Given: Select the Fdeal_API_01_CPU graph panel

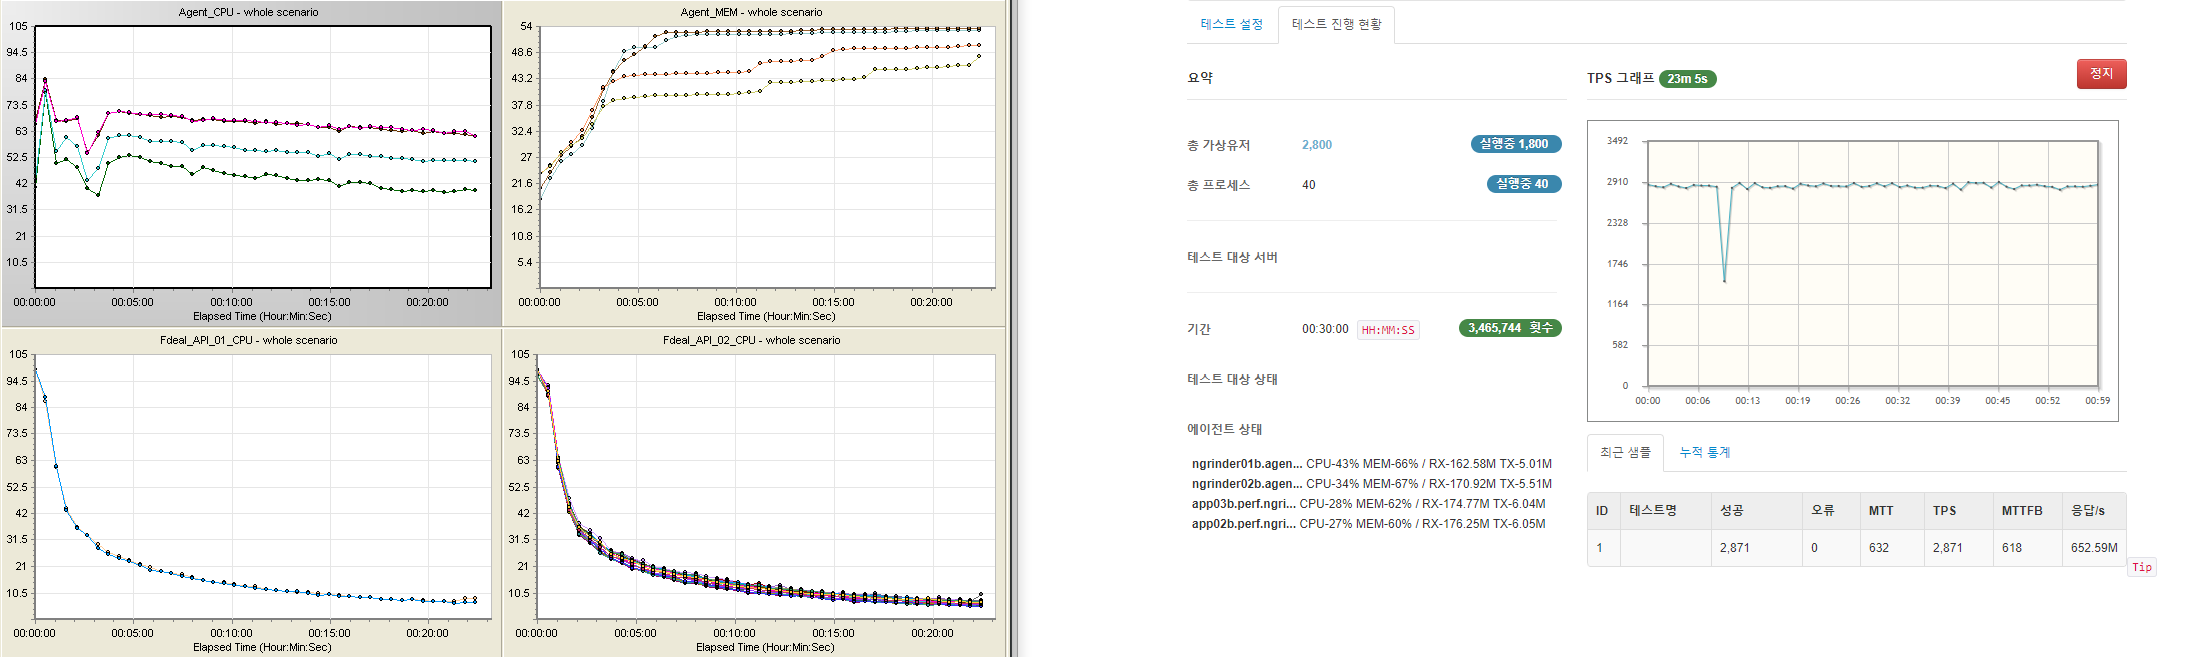Looking at the screenshot, I should (262, 486).
